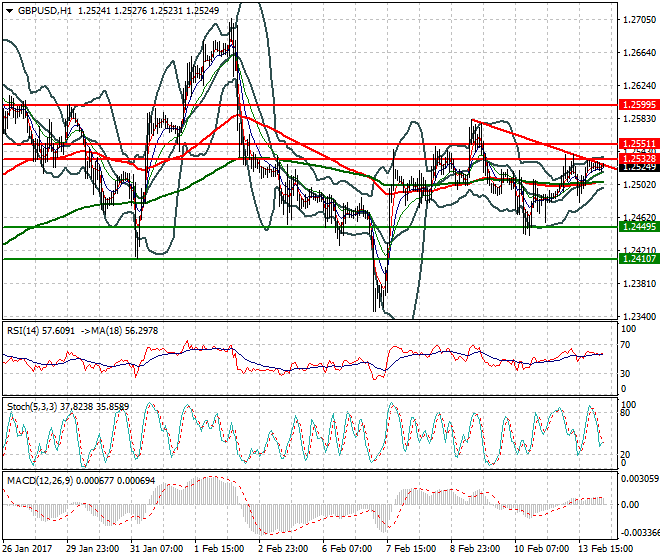Click the 7 Feb 15:00 time axis label
The width and height of the screenshot is (660, 560).
click(x=411, y=549)
